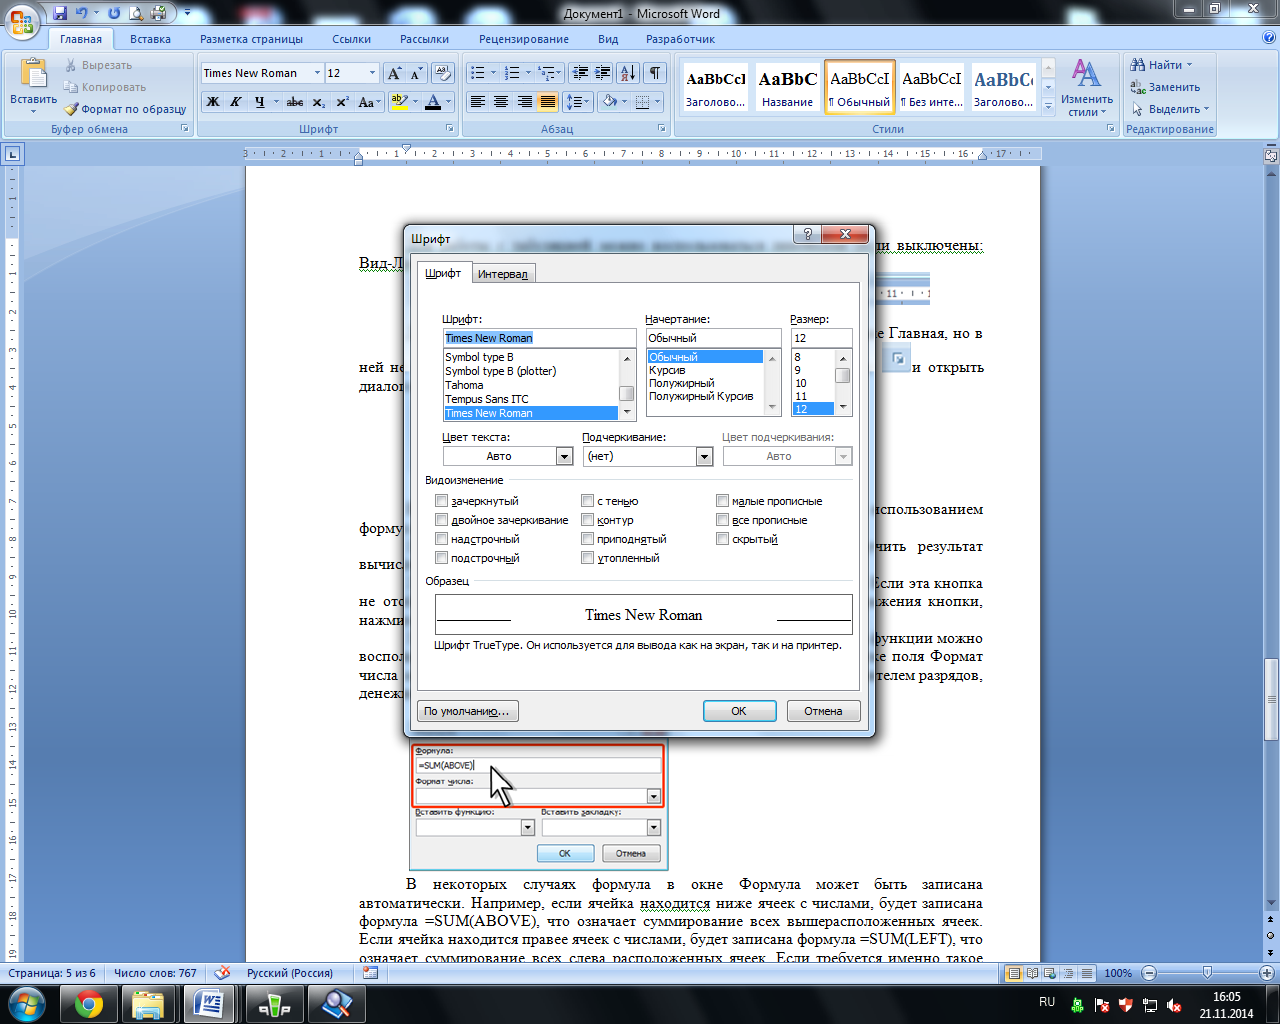Apply subscript from the ribbon
Viewport: 1280px width, 1024px height.
click(318, 102)
